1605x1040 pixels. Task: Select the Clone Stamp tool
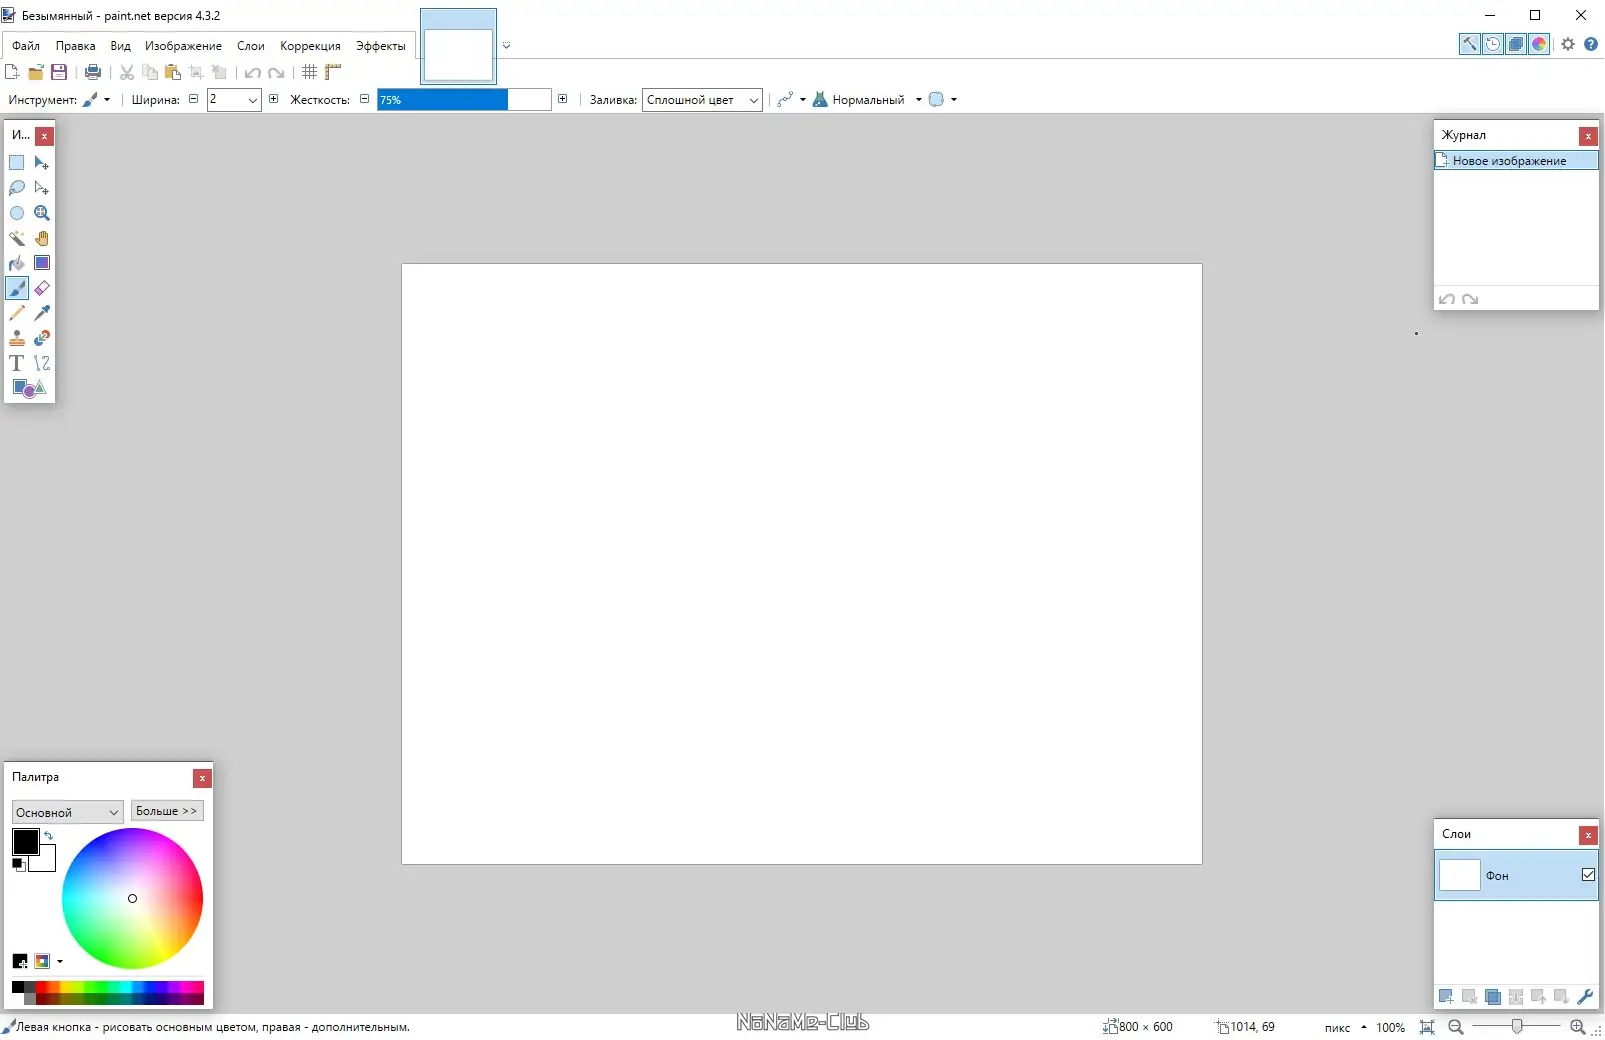tap(17, 338)
